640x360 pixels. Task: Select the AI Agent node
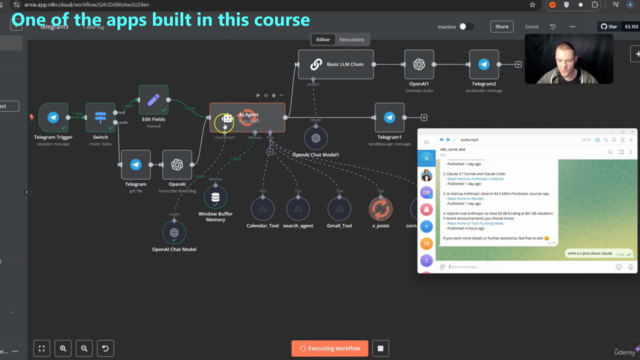(247, 118)
